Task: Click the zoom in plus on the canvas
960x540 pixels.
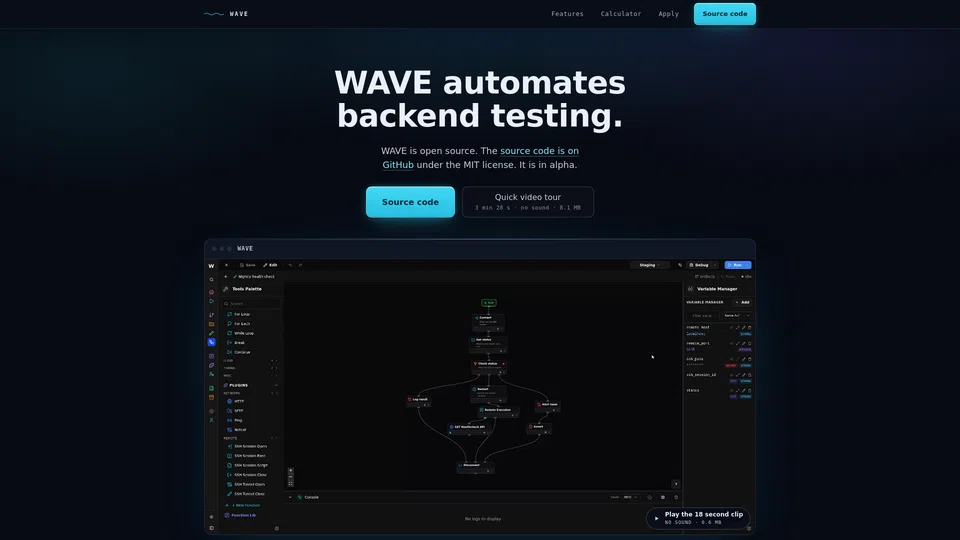Action: (291, 471)
